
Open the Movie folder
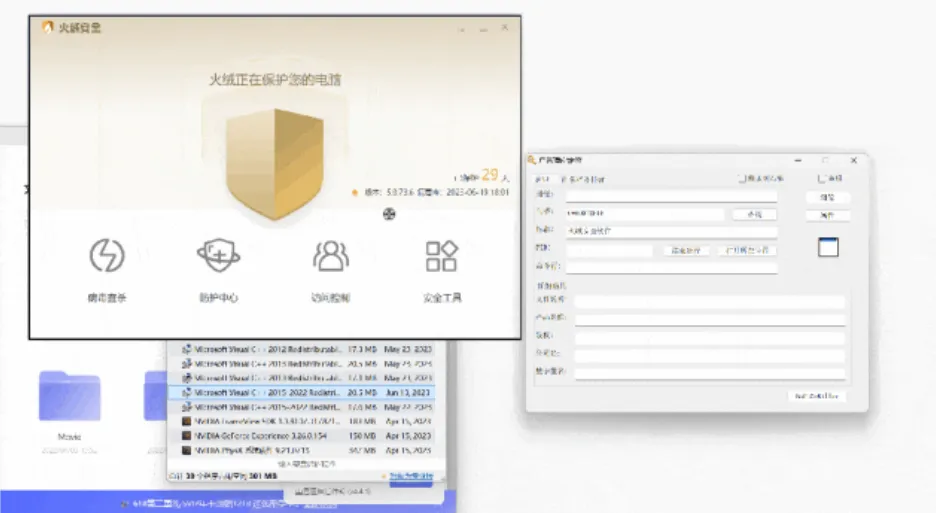point(69,395)
